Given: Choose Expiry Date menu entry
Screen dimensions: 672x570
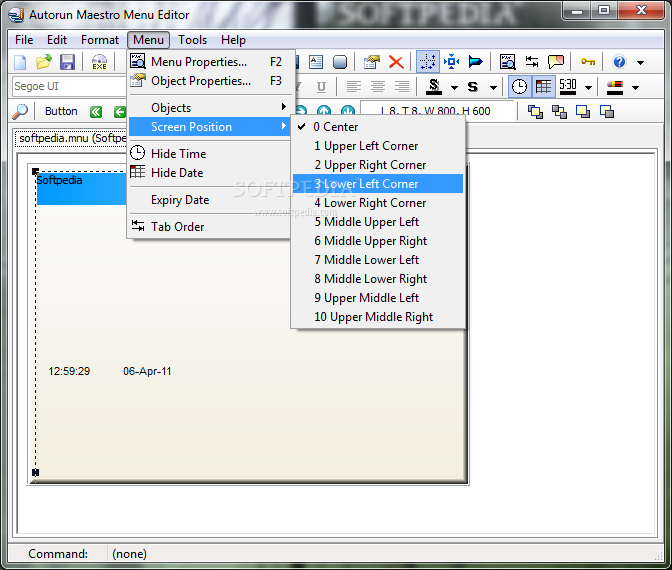Looking at the screenshot, I should coord(210,200).
